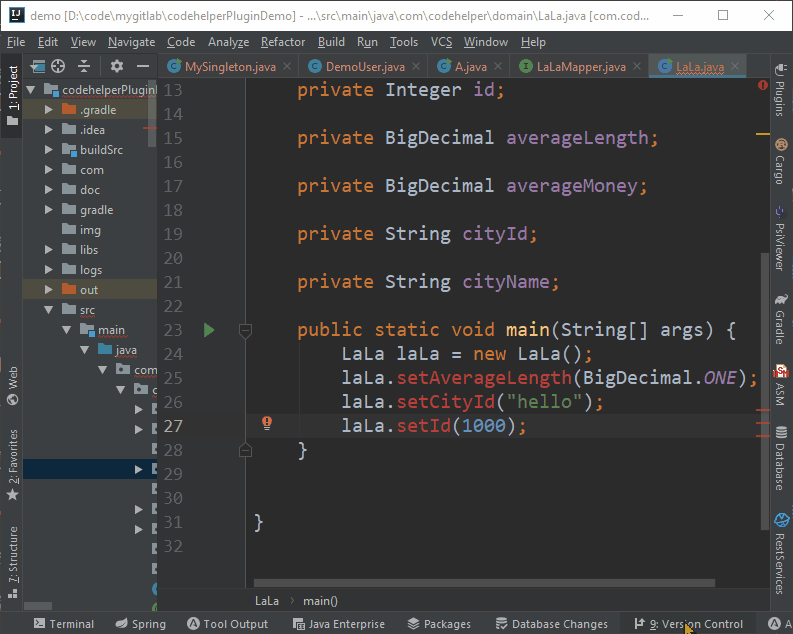Open the Packages tool window
Screen dimensions: 793x634
tap(439, 624)
